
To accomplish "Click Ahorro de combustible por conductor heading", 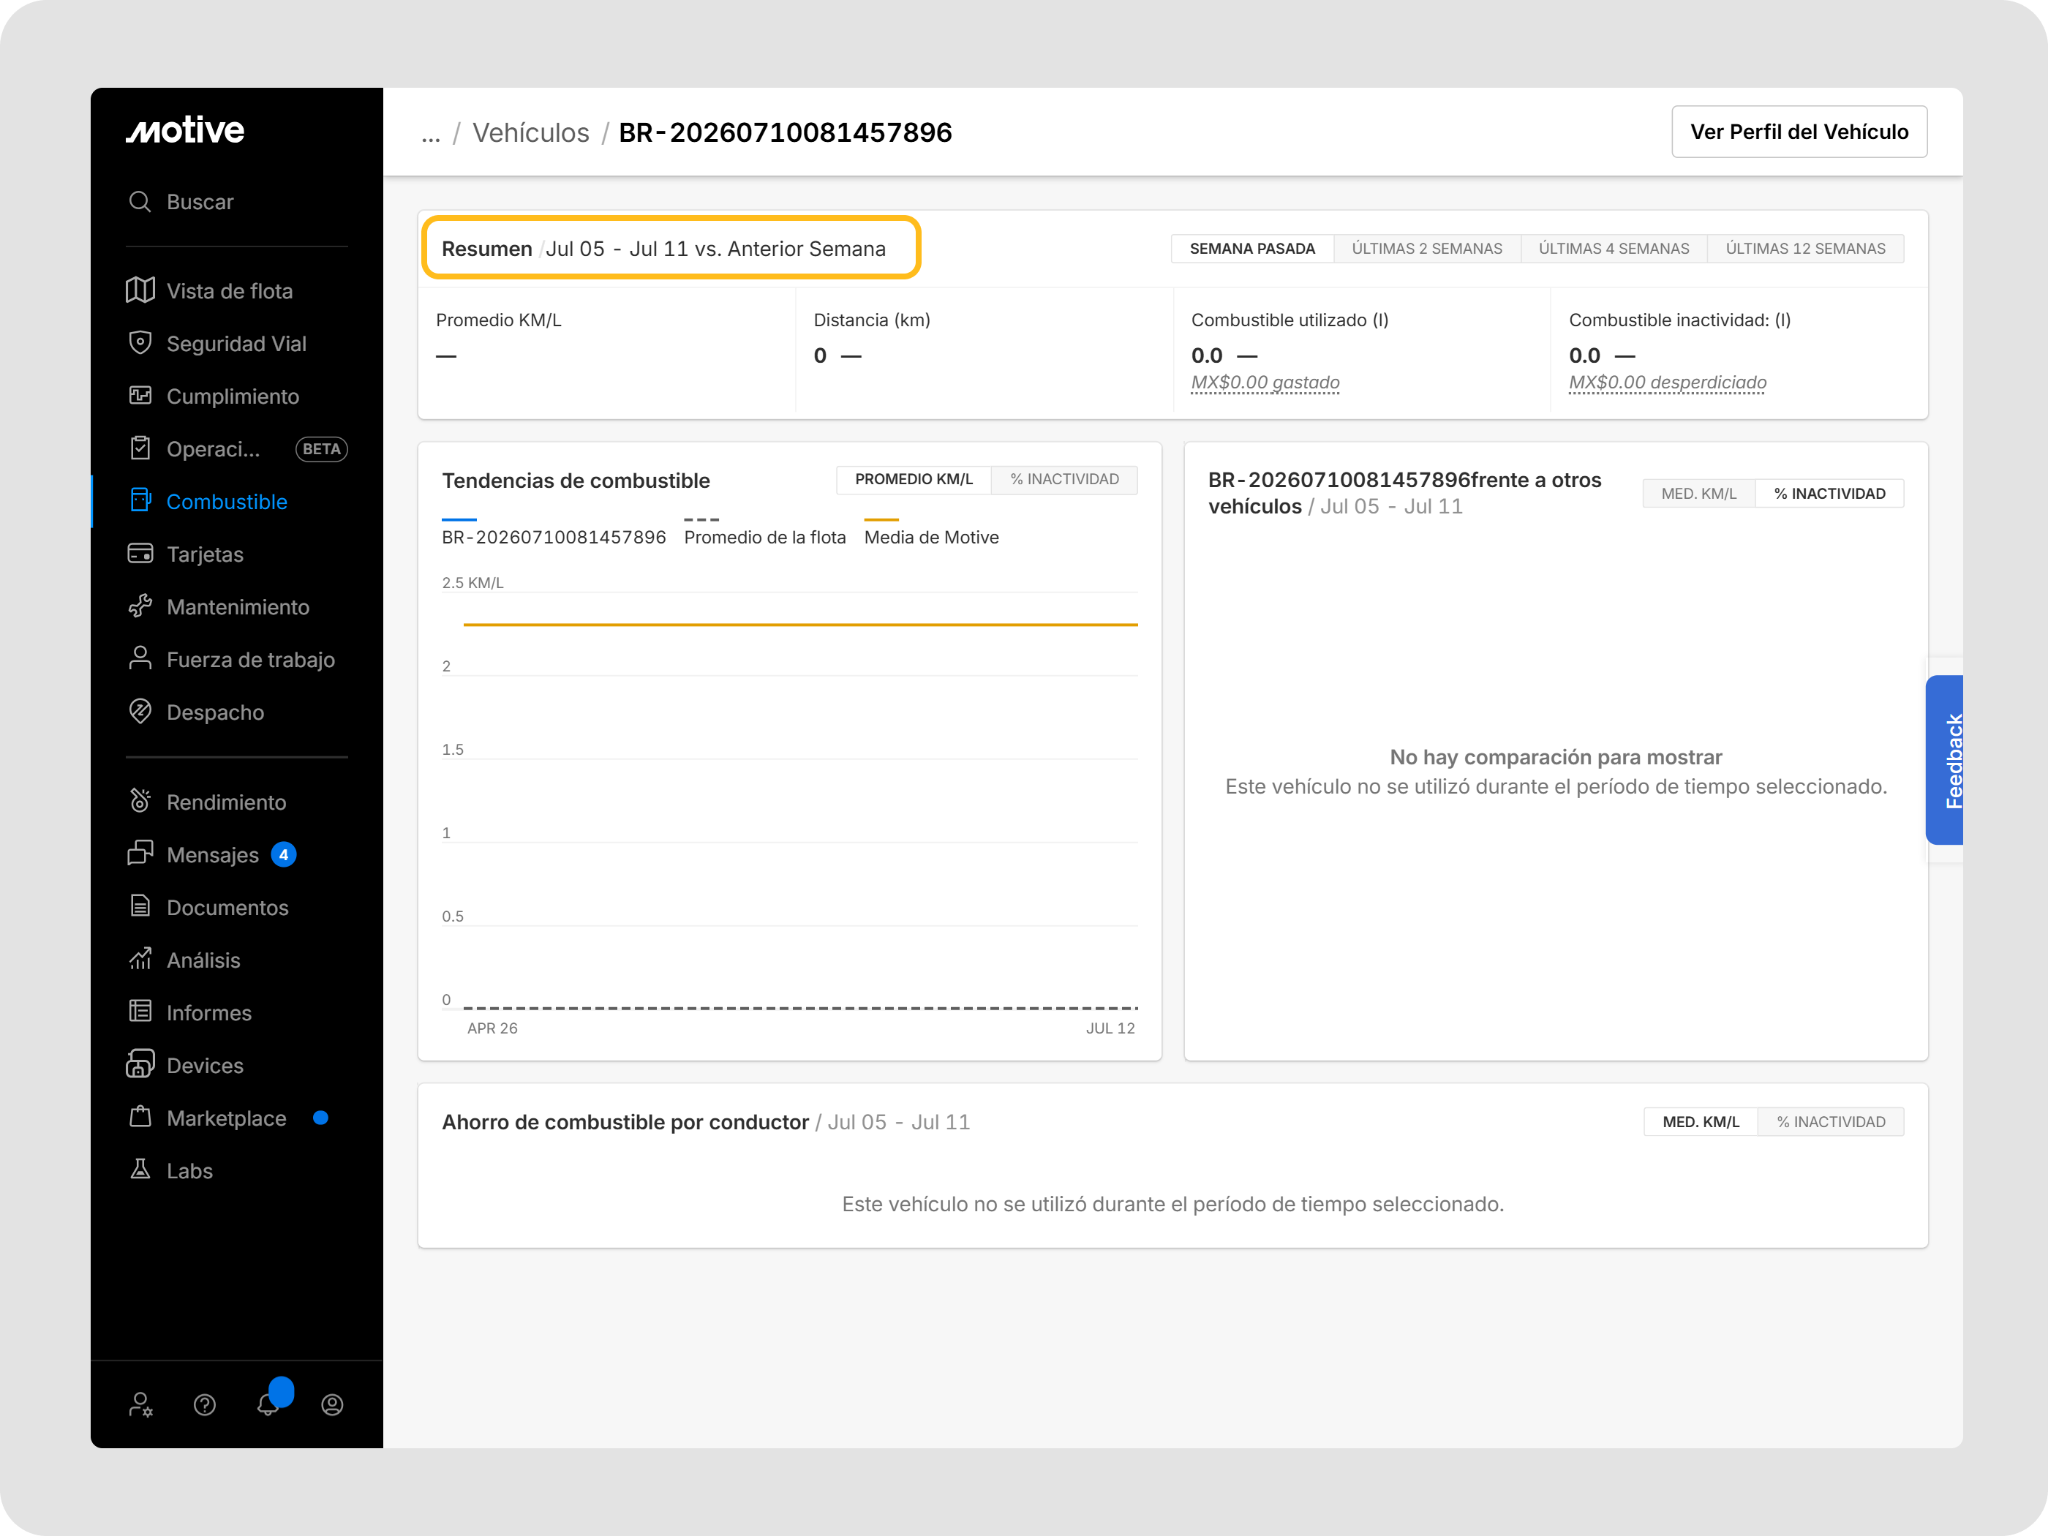I will coord(625,1123).
